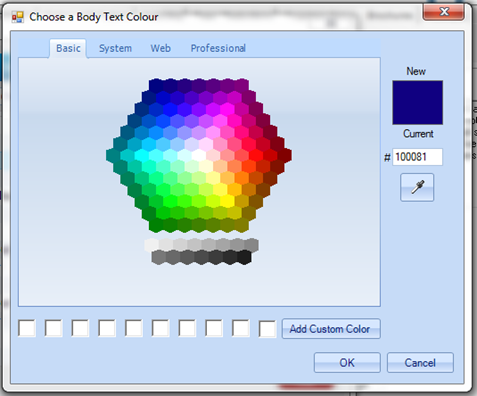The width and height of the screenshot is (477, 396).
Task: Switch to the Basic tab
Action: [x=68, y=48]
